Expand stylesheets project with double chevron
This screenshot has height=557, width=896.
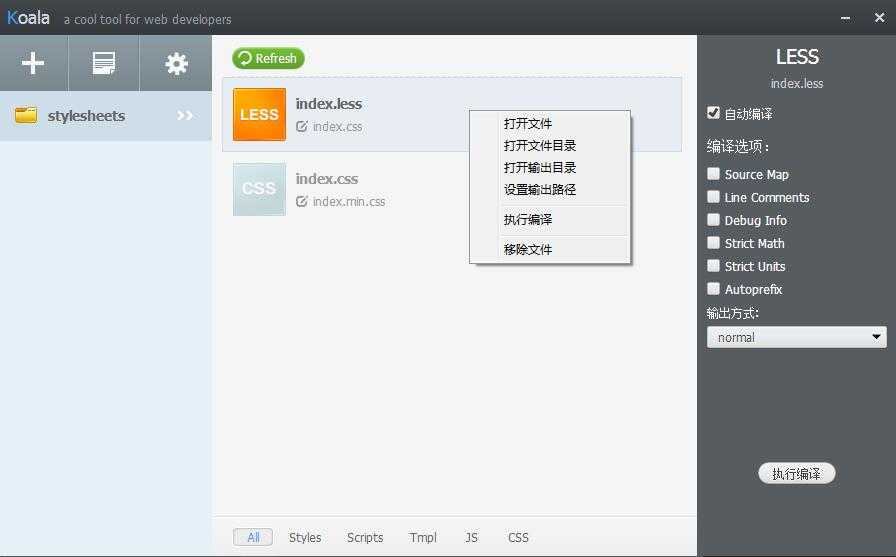click(x=185, y=115)
